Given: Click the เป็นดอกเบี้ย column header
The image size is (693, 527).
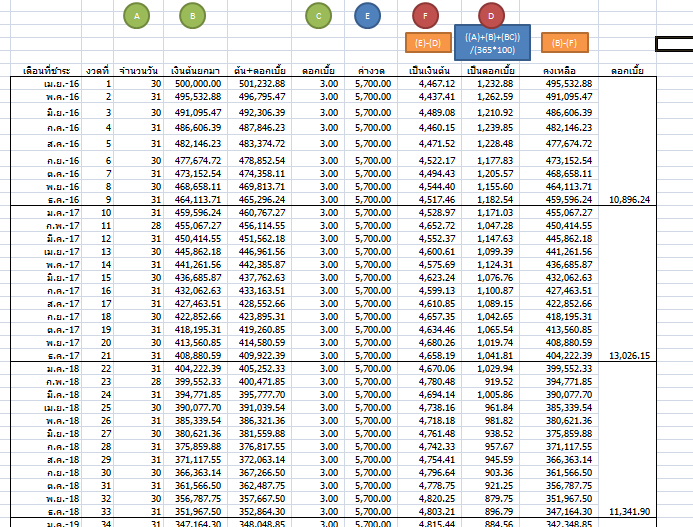Looking at the screenshot, I should point(491,71).
